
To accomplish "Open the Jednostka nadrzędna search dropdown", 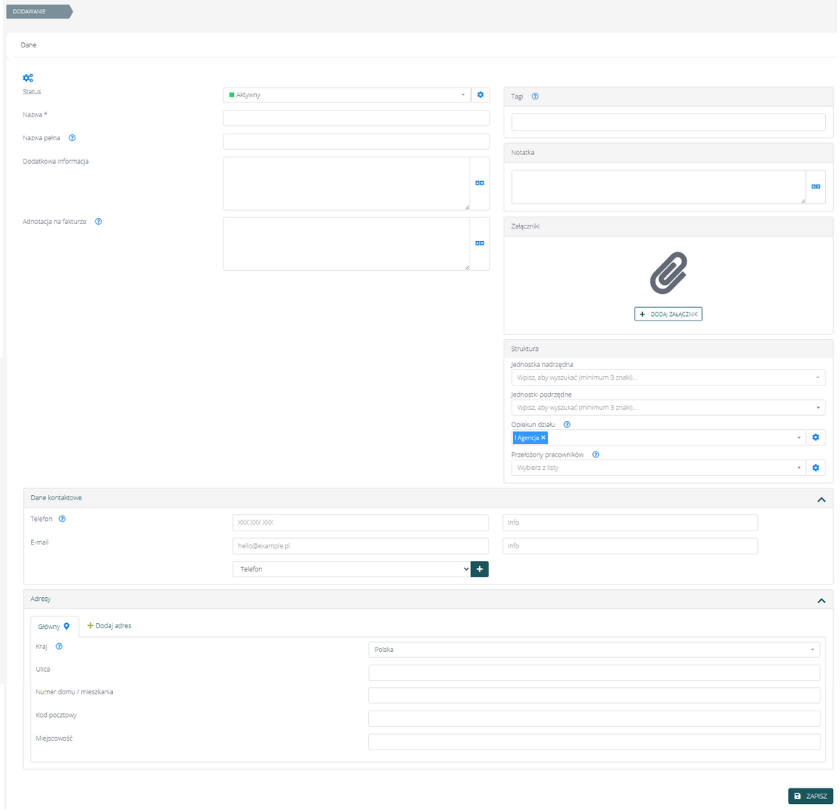I will point(668,378).
